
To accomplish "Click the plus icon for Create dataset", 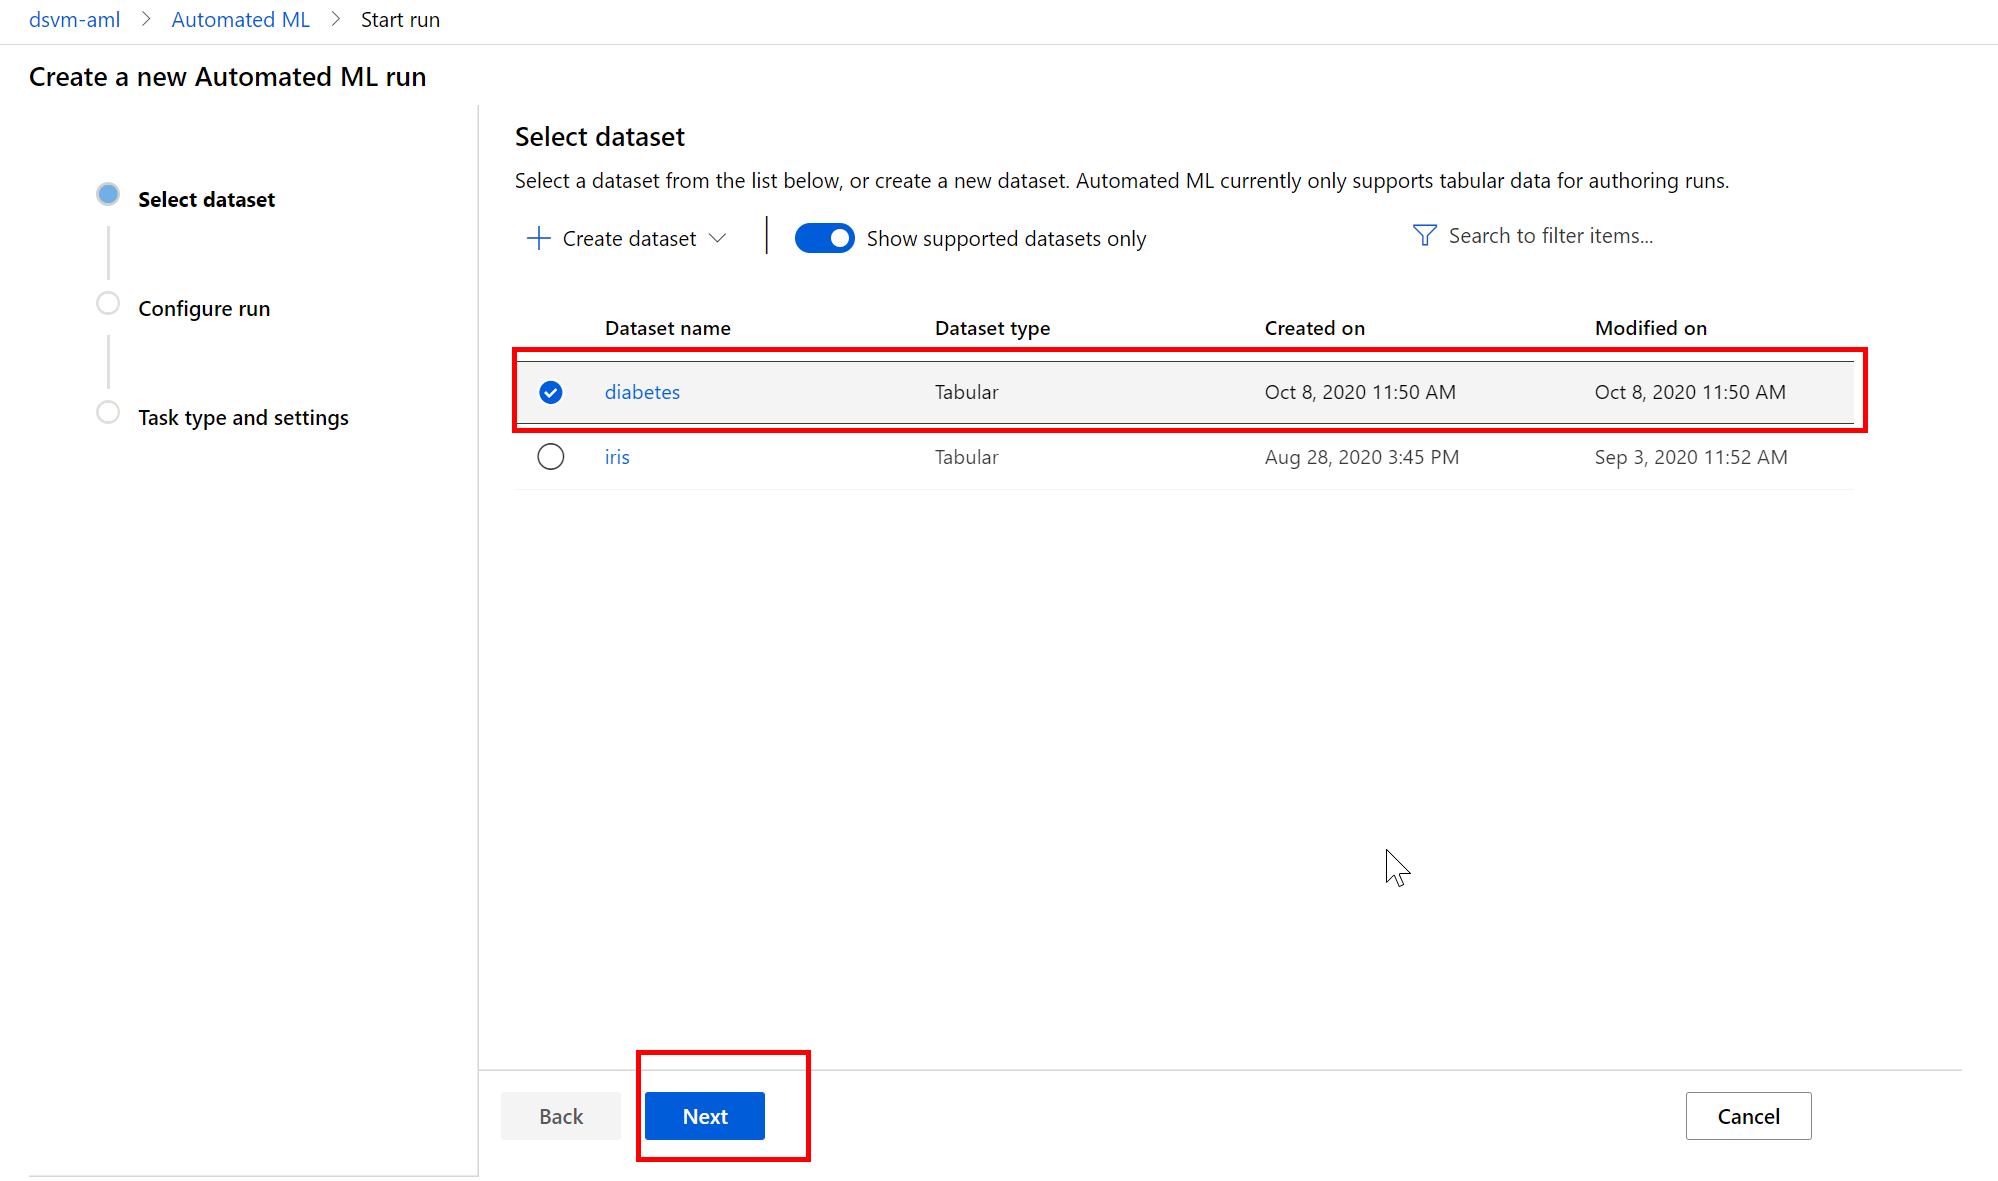I will 538,238.
